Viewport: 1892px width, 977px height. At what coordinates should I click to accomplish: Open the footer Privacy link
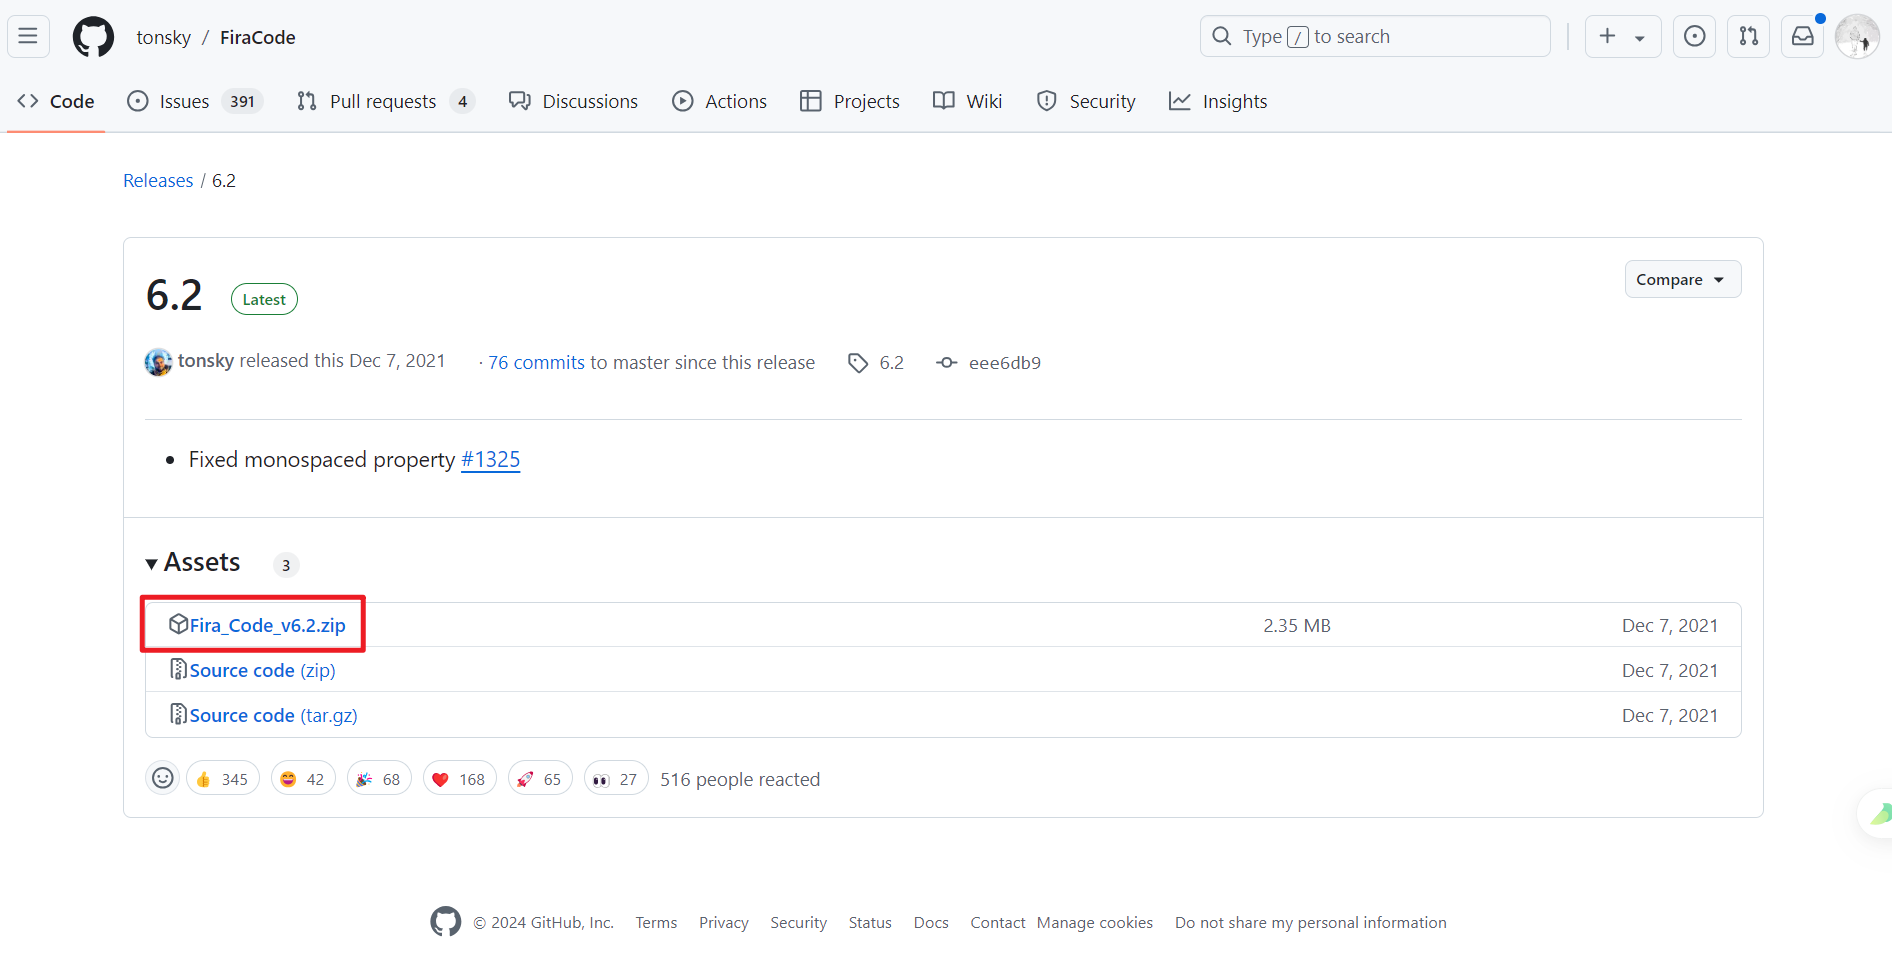pyautogui.click(x=724, y=922)
